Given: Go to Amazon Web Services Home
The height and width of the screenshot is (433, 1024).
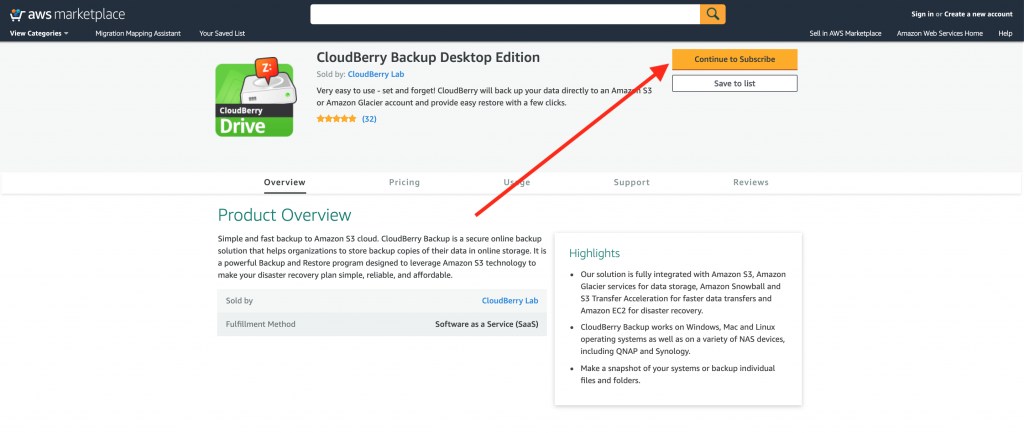Looking at the screenshot, I should [939, 33].
